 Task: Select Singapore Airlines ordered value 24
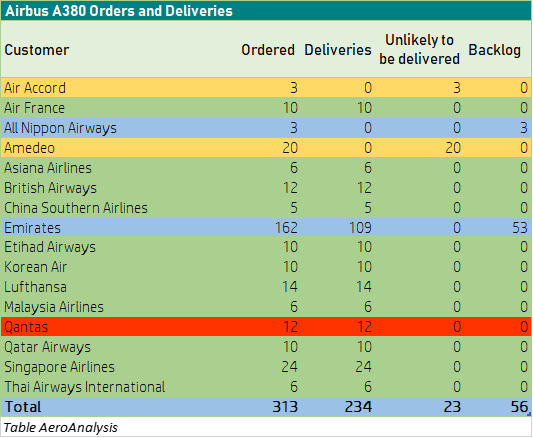(290, 367)
